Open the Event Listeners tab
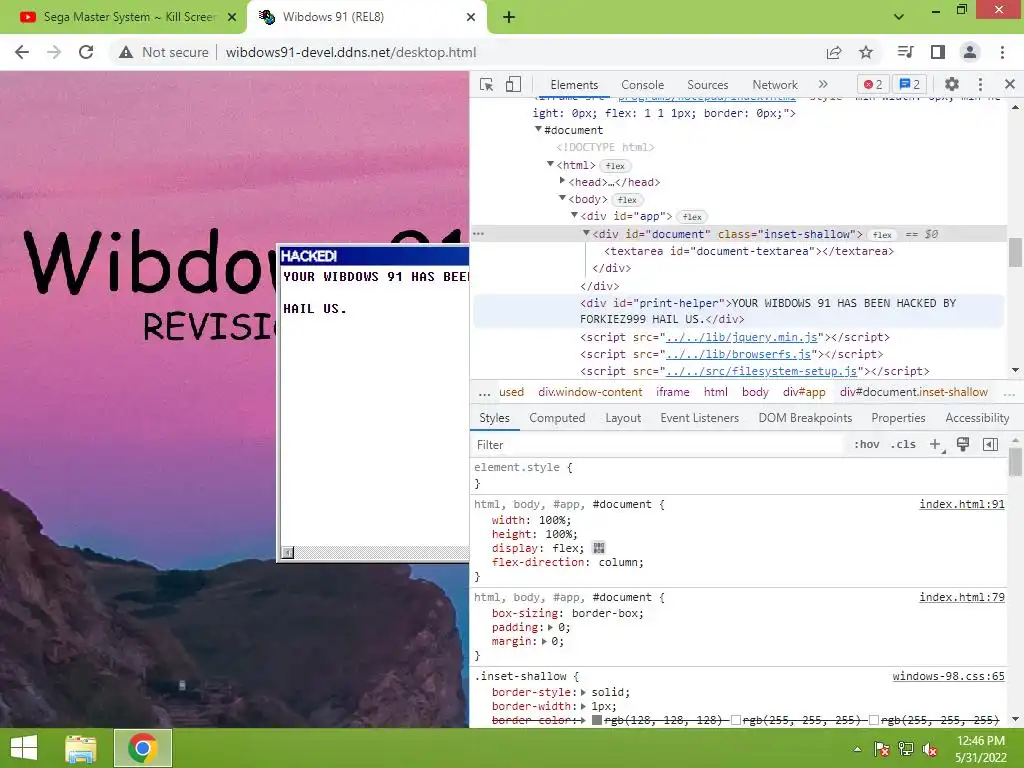This screenshot has width=1024, height=768. click(x=699, y=418)
